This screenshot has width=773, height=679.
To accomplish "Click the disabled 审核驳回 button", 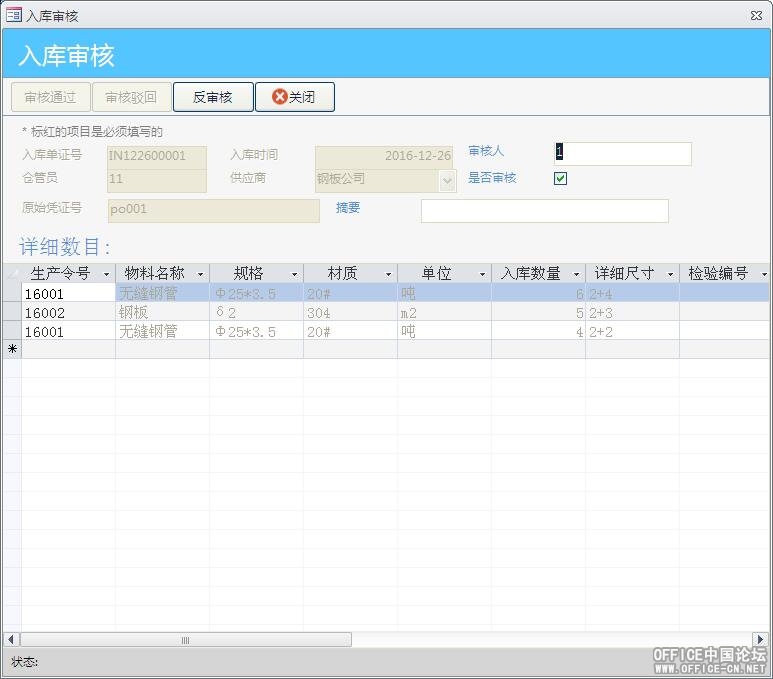I will (x=132, y=97).
